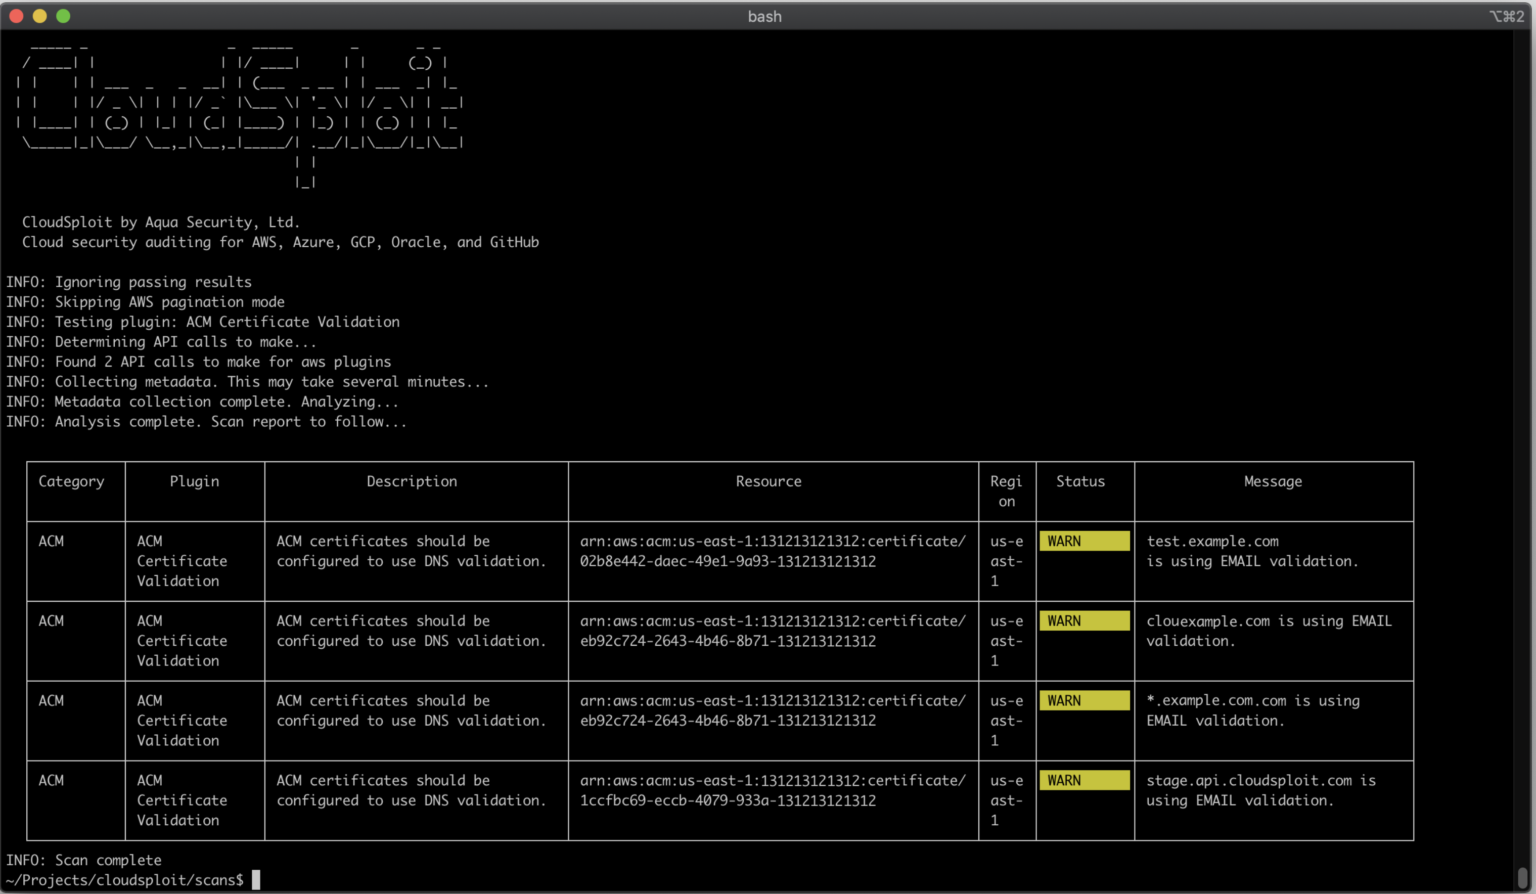Click the CloudSploit ASCII art logo

coord(240,110)
